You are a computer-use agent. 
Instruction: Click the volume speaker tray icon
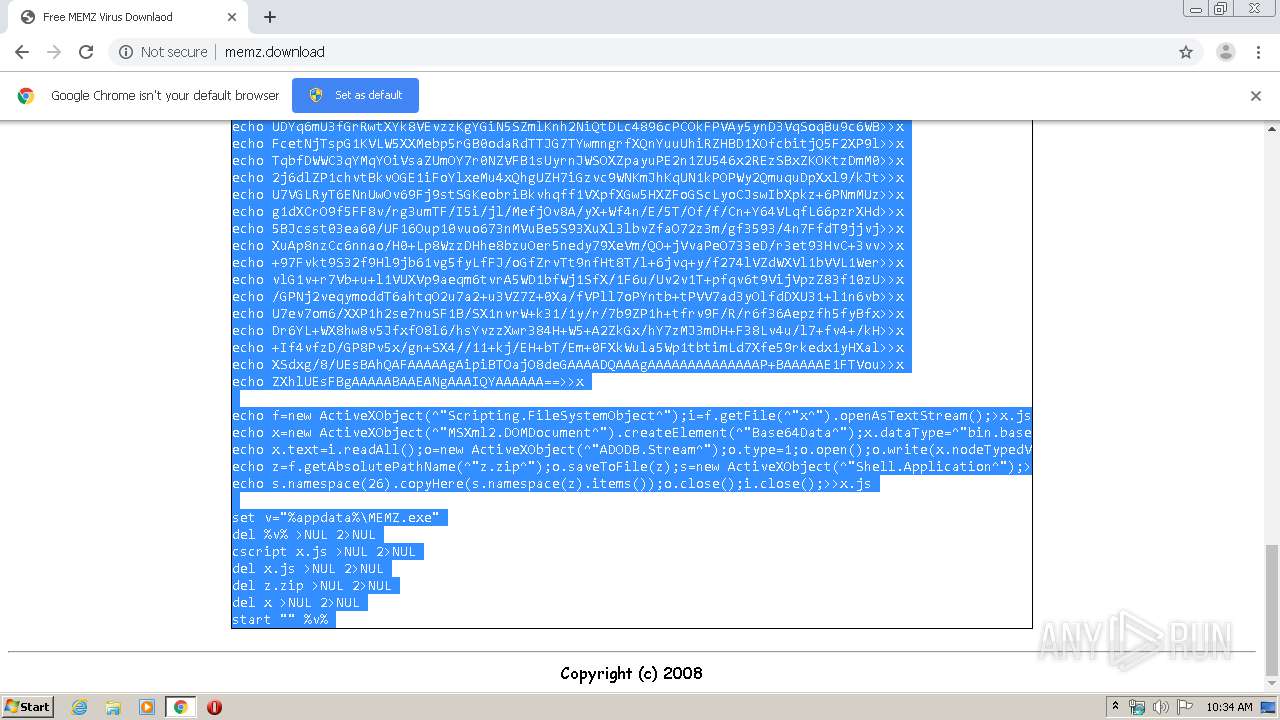pos(1161,707)
